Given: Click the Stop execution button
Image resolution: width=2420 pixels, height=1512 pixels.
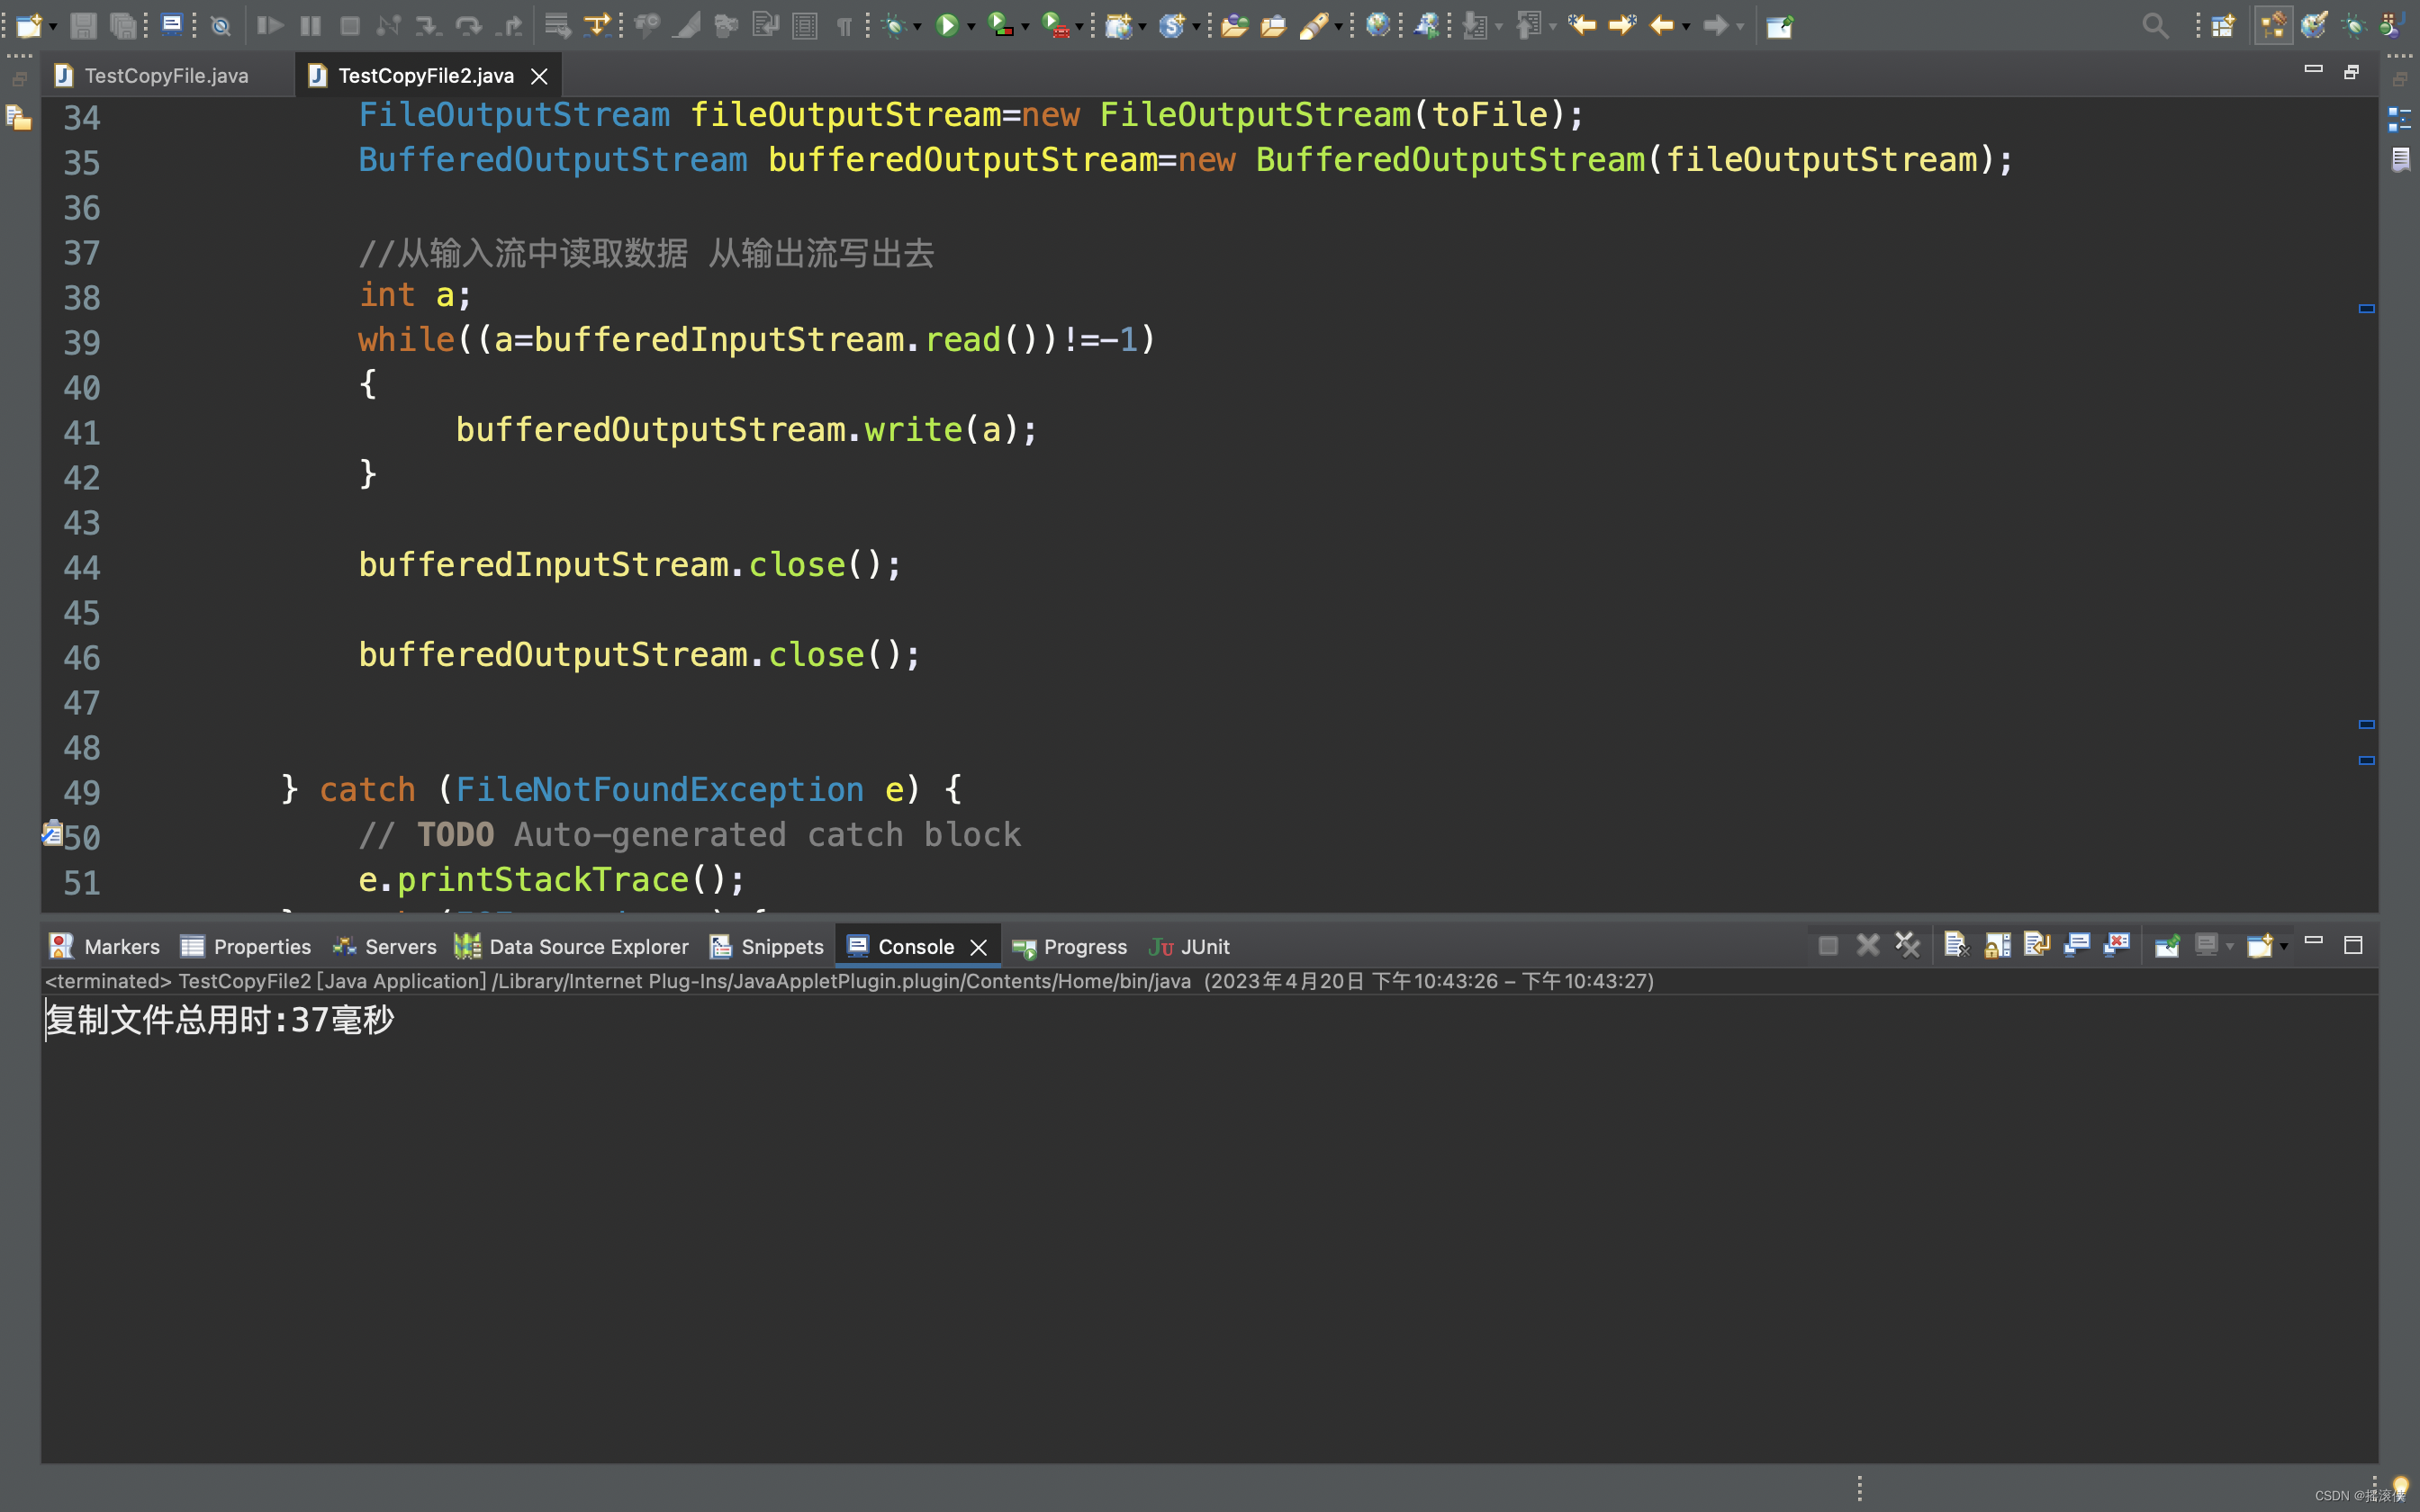Looking at the screenshot, I should [1826, 944].
